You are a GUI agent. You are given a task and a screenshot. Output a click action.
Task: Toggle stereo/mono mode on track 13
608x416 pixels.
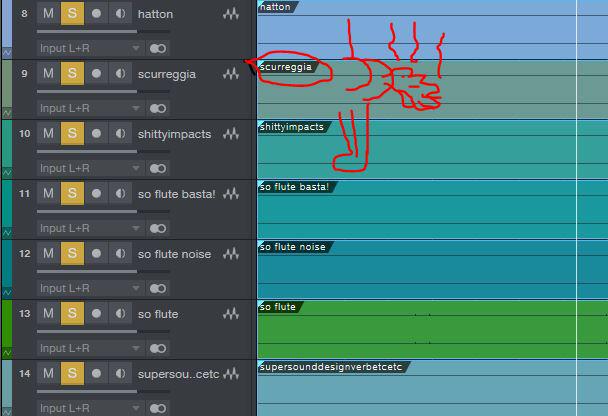[158, 349]
